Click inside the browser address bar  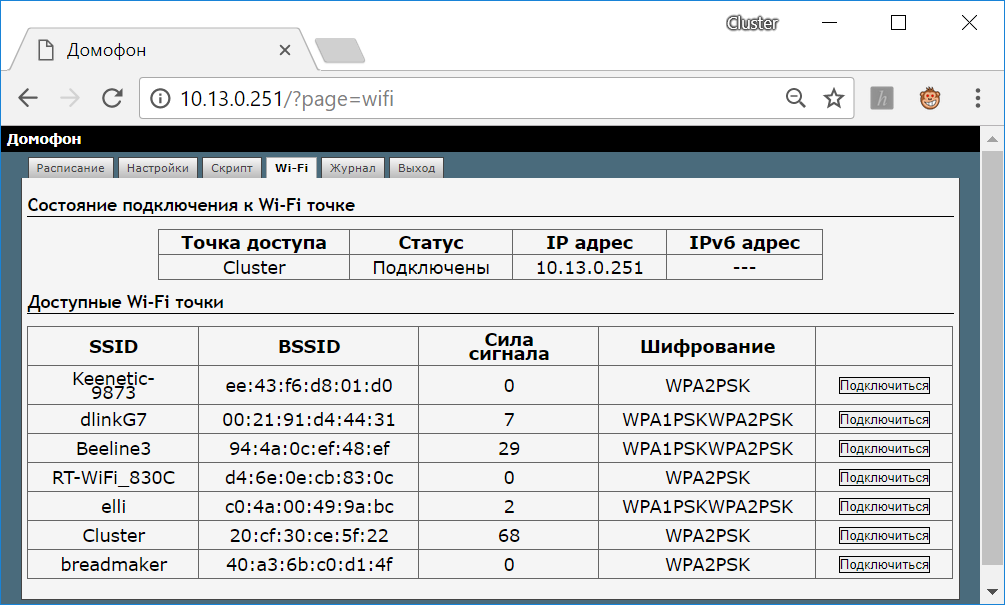(x=450, y=99)
